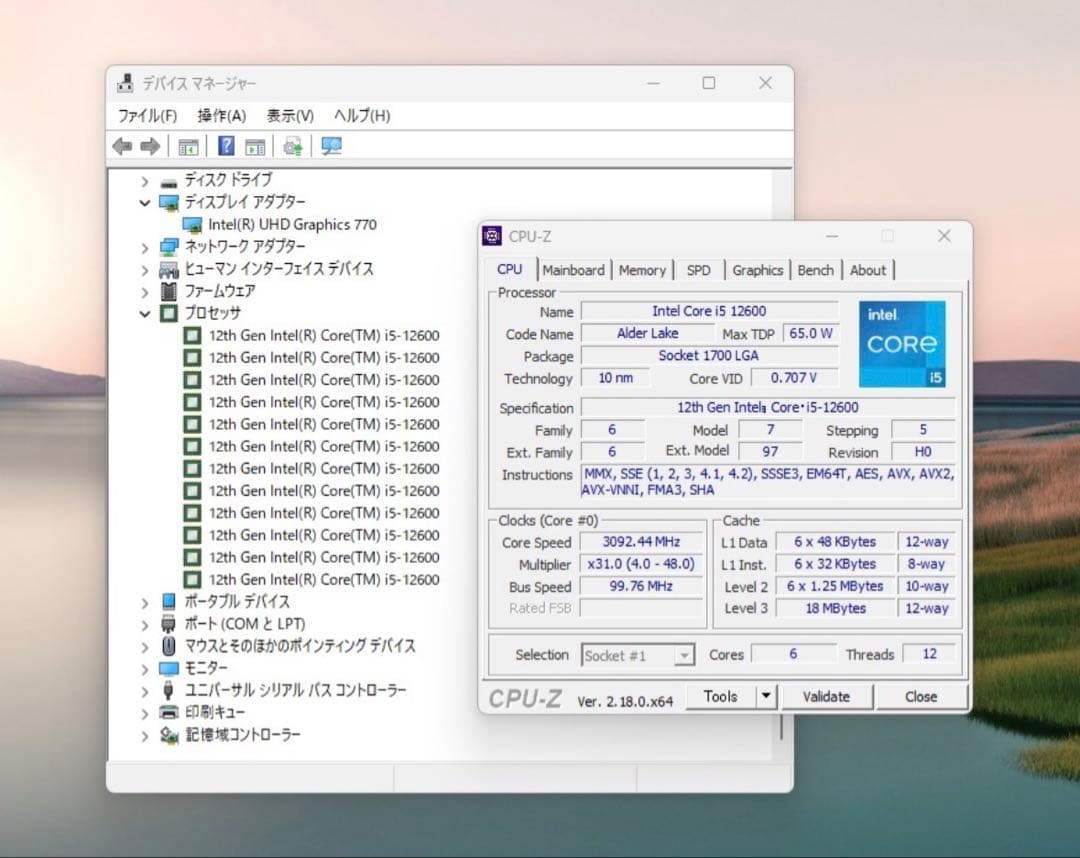Viewport: 1080px width, 858px height.
Task: Switch to the Graphics tab
Action: tap(758, 270)
